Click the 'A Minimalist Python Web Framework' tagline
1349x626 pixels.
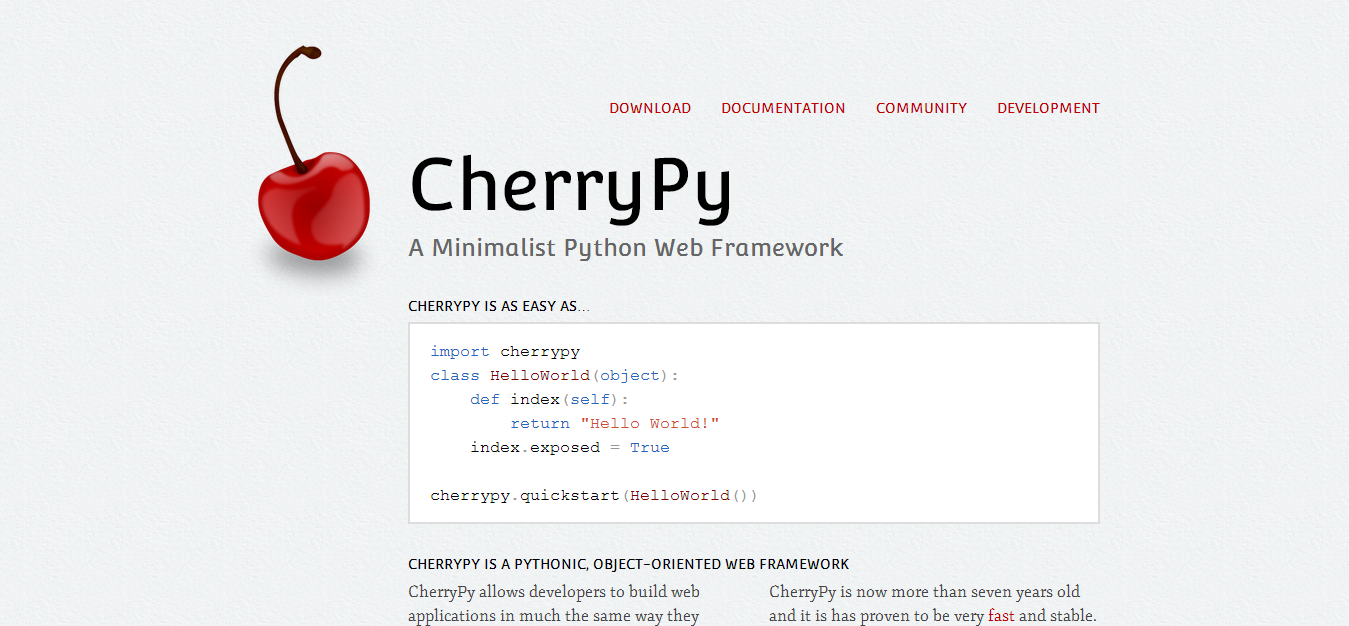[626, 248]
